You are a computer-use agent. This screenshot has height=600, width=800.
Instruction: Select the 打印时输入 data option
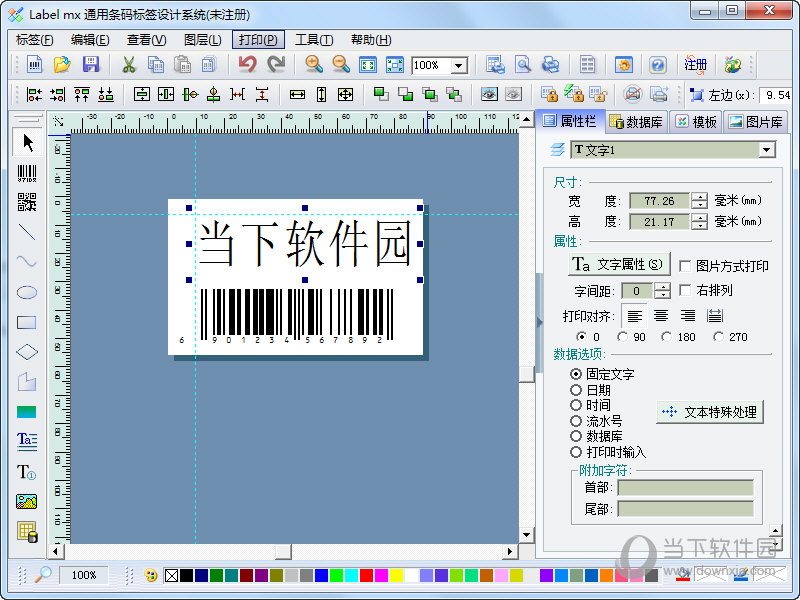(x=576, y=452)
